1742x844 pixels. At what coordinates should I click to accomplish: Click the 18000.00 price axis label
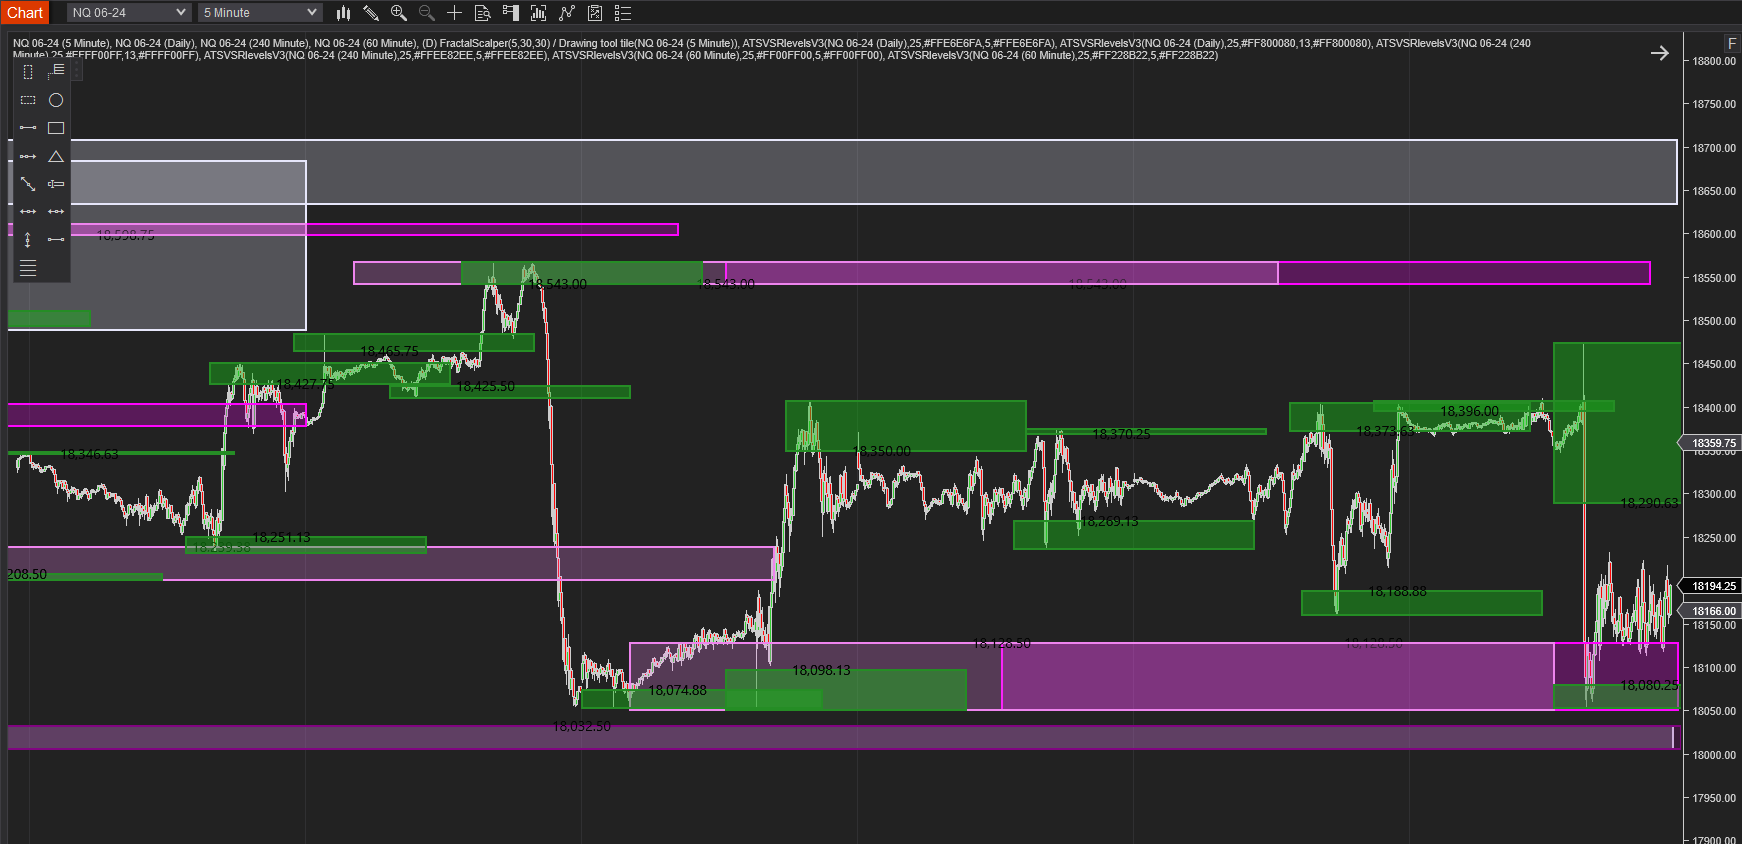click(x=1714, y=755)
